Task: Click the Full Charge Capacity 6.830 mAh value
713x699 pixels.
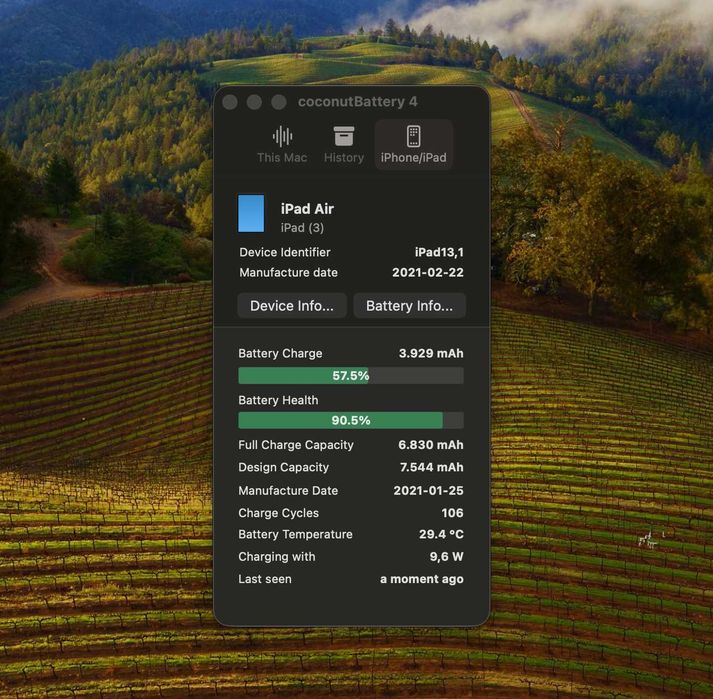Action: click(x=431, y=445)
